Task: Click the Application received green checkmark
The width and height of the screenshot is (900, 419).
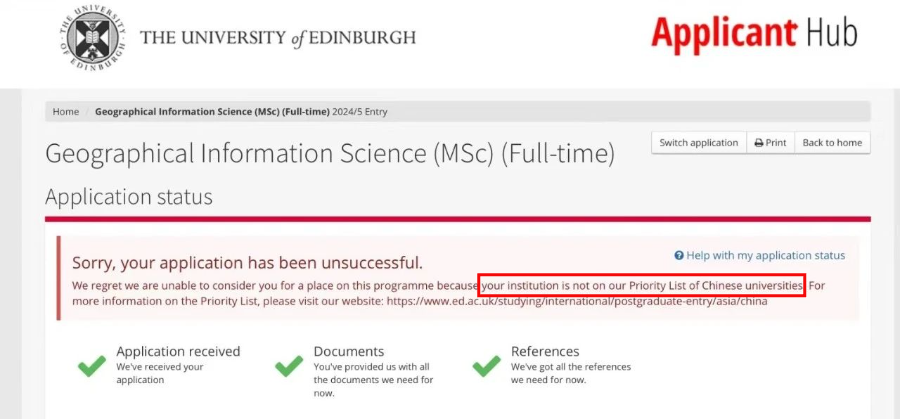Action: pyautogui.click(x=92, y=366)
